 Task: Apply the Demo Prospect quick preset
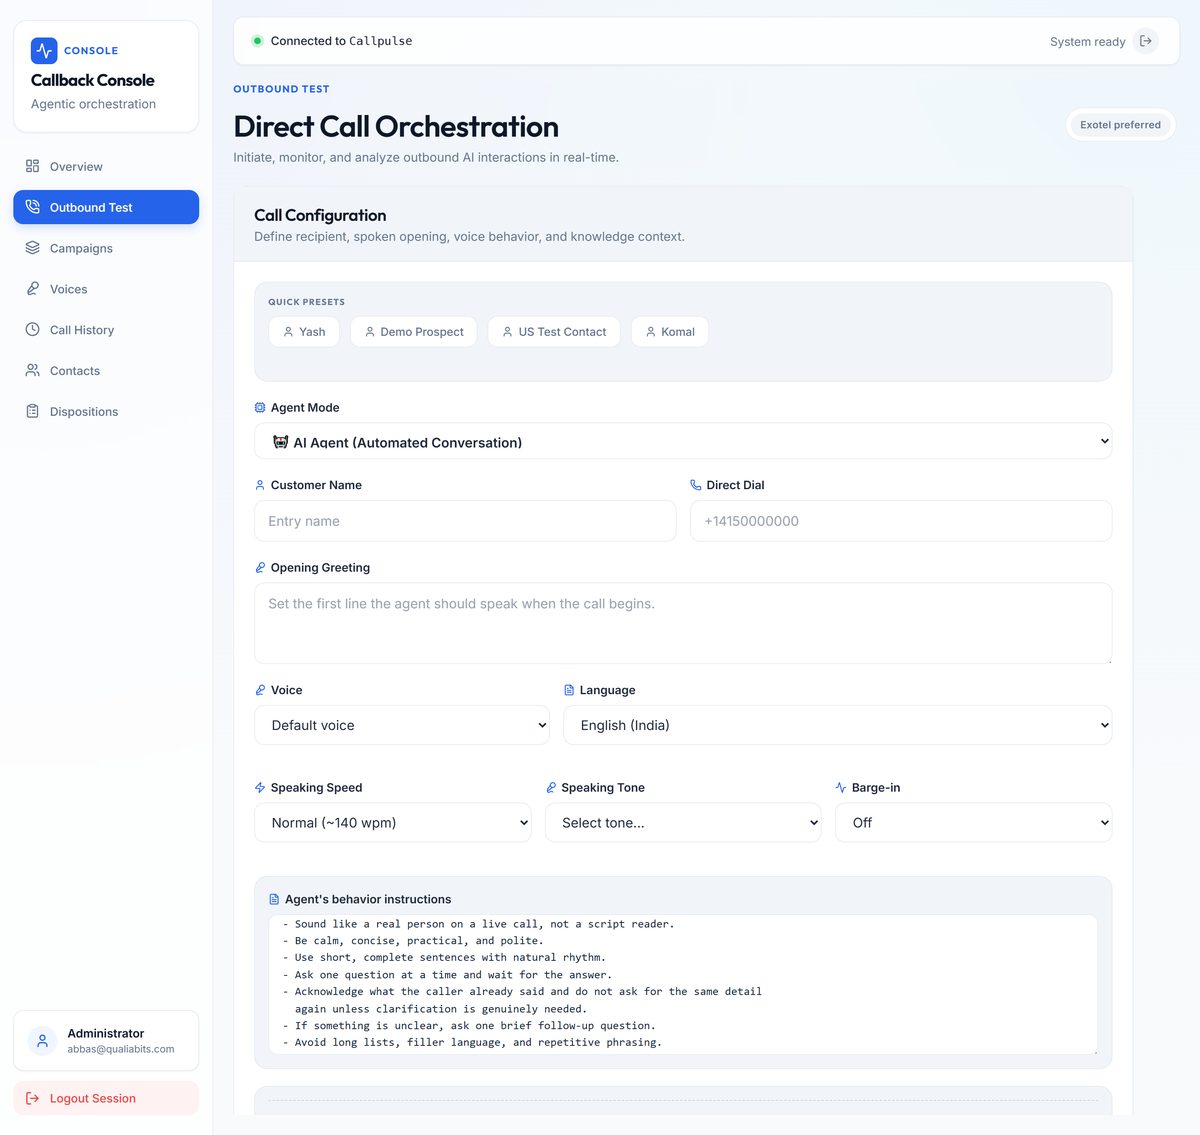413,332
